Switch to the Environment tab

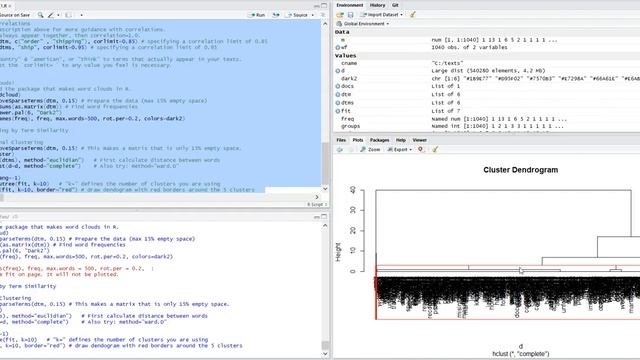349,5
